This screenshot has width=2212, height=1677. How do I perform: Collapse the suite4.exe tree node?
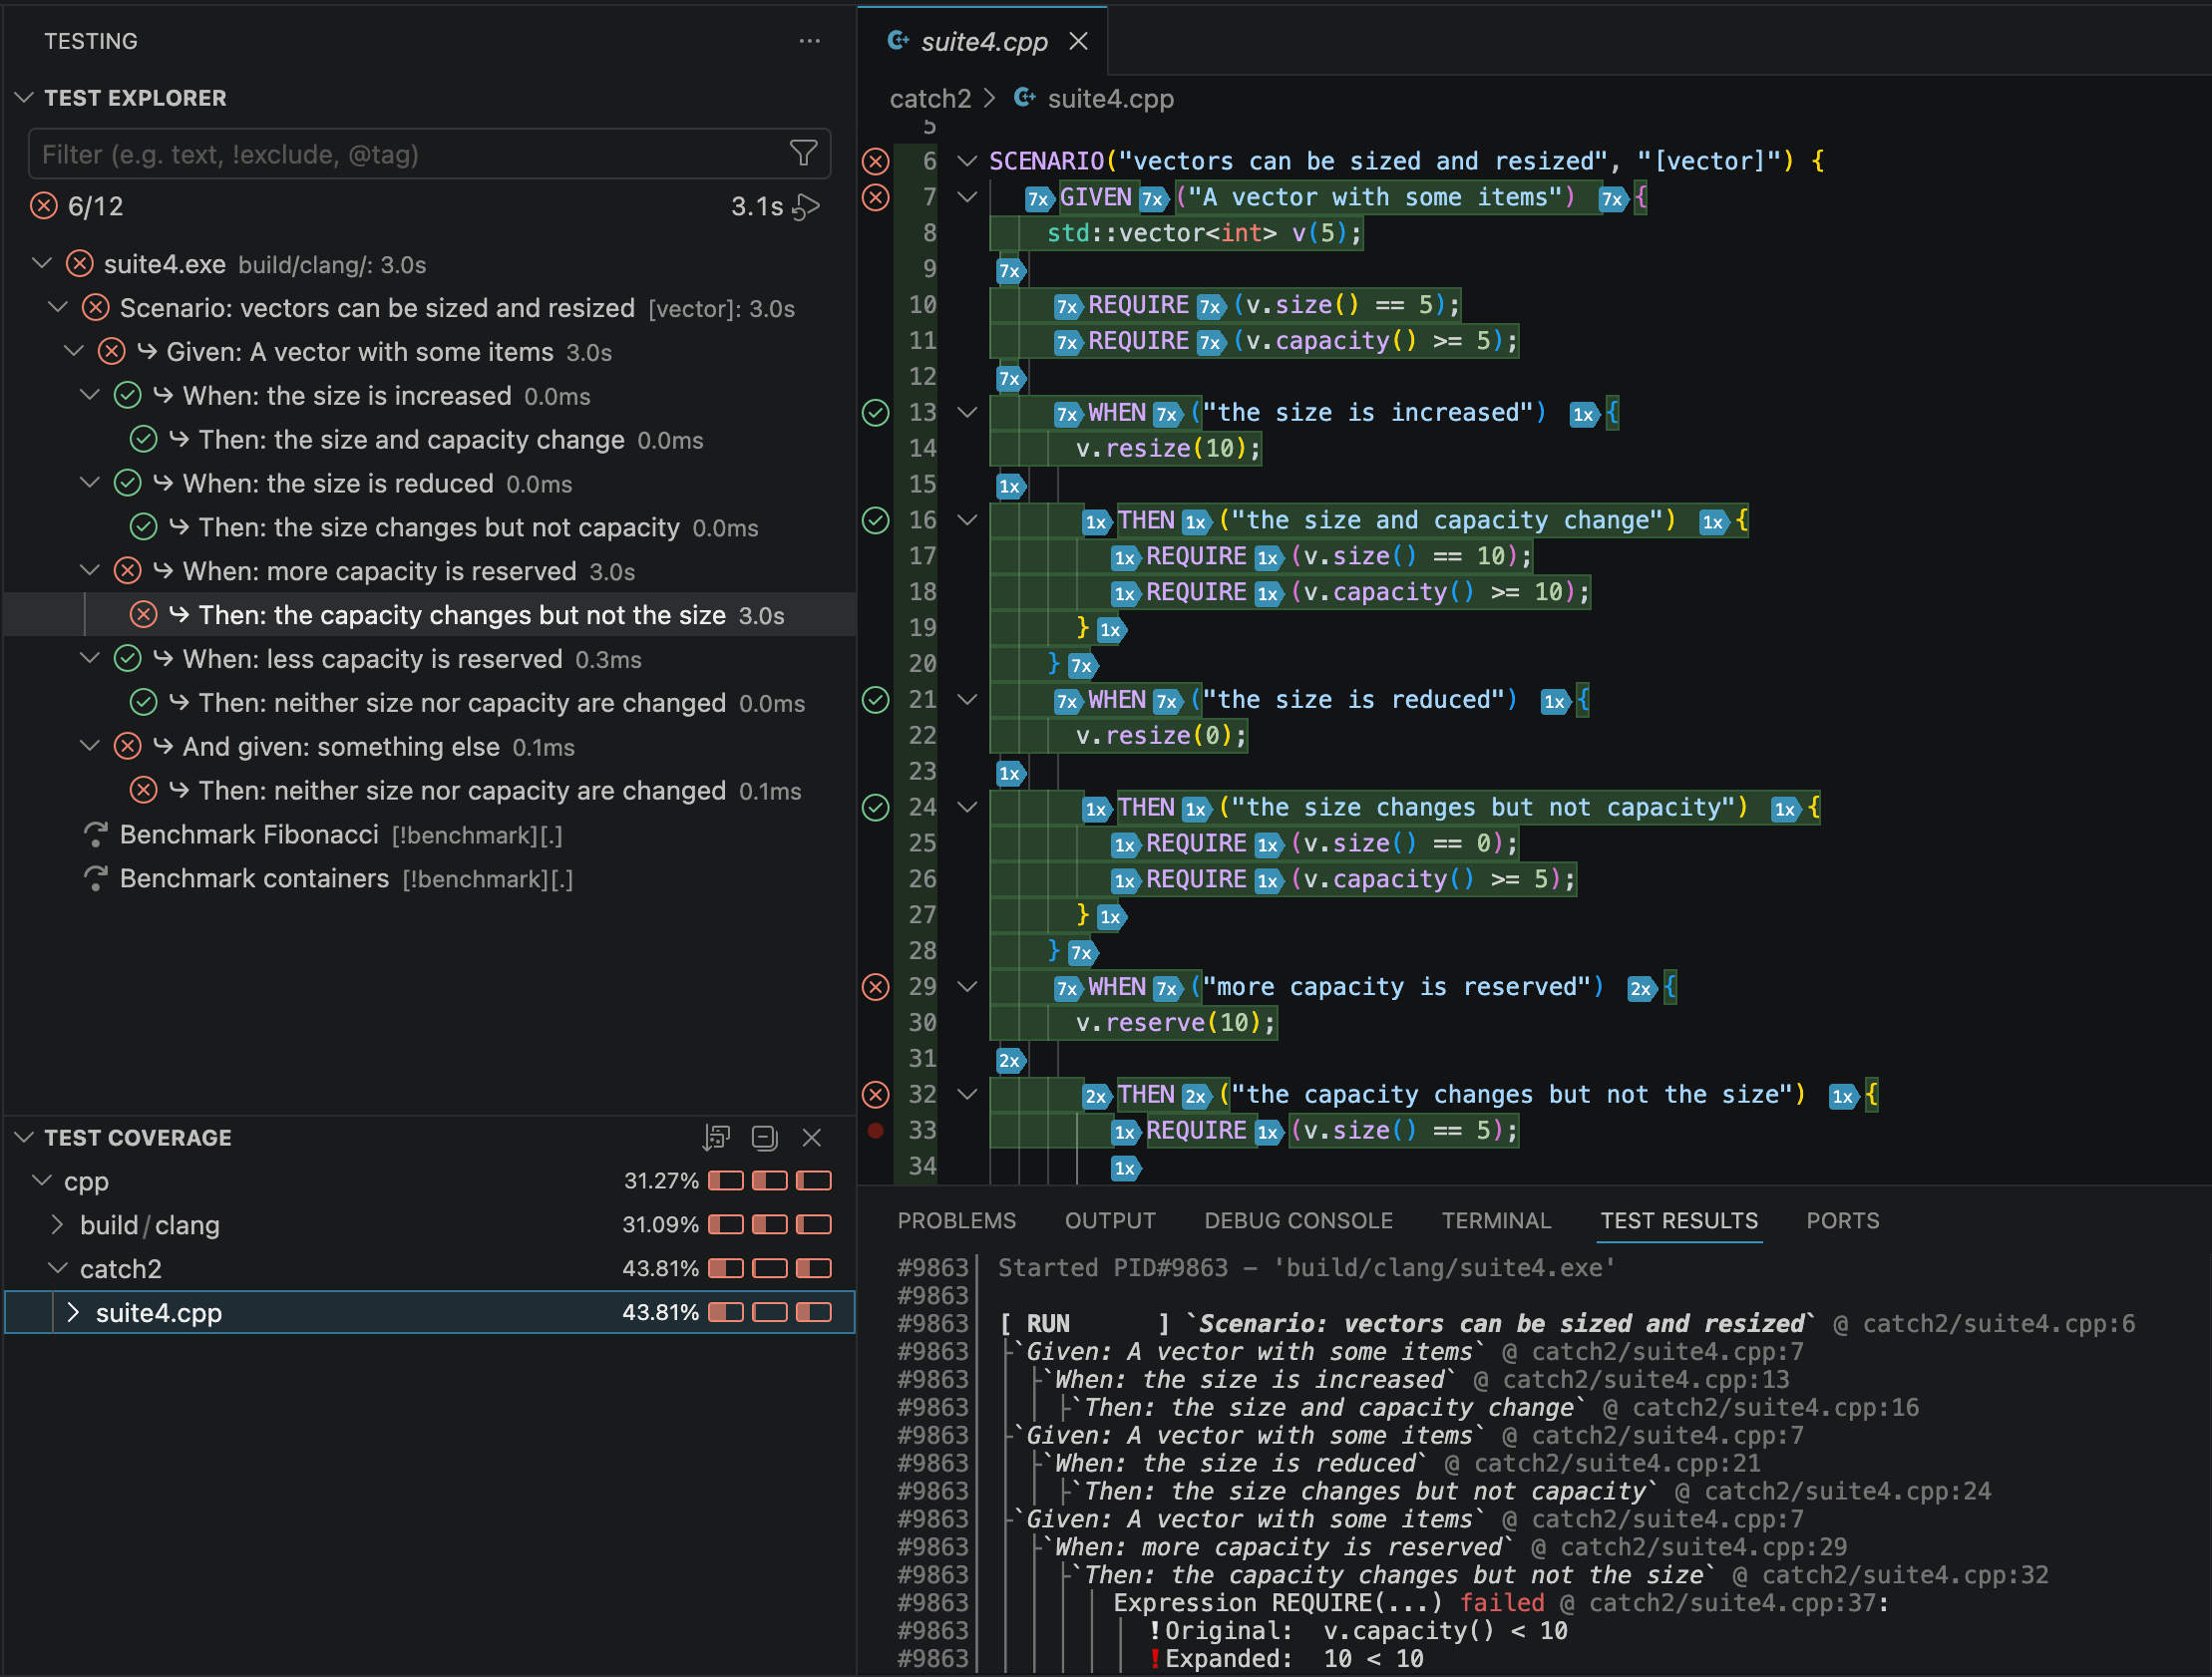(42, 264)
